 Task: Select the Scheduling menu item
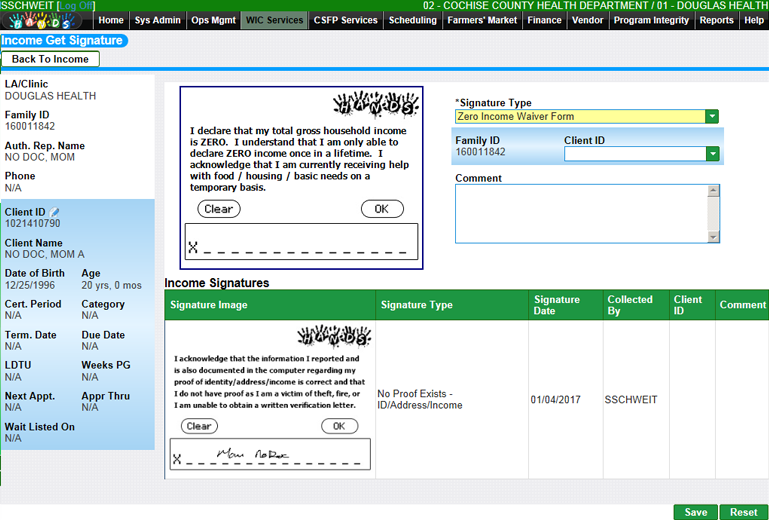(x=412, y=20)
